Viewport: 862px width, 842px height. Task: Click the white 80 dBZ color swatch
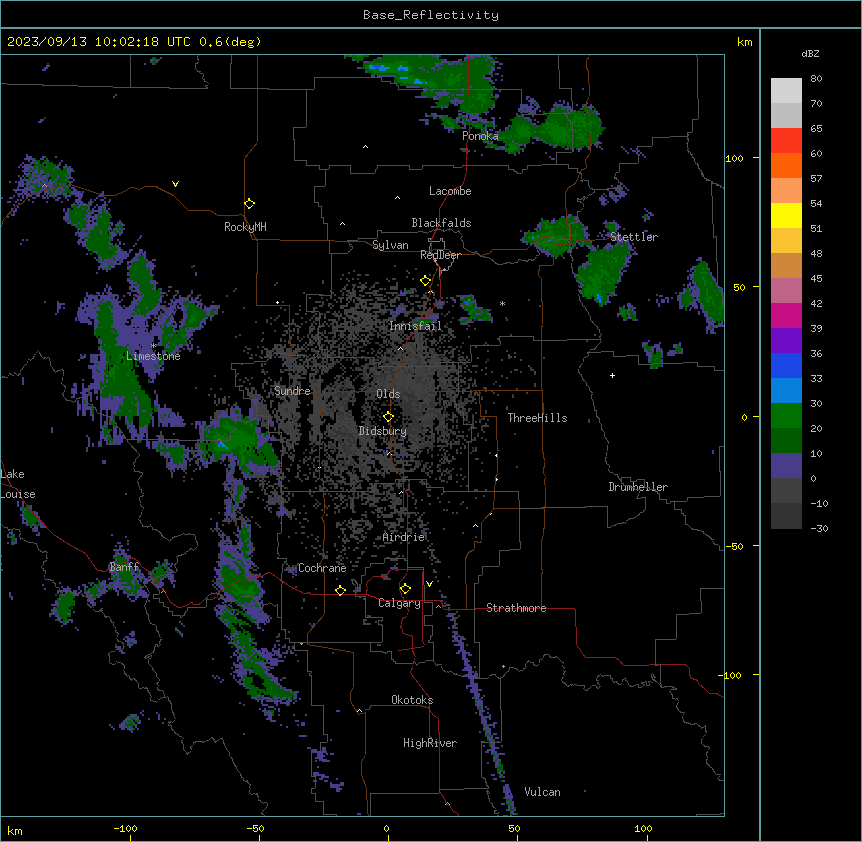pyautogui.click(x=786, y=90)
